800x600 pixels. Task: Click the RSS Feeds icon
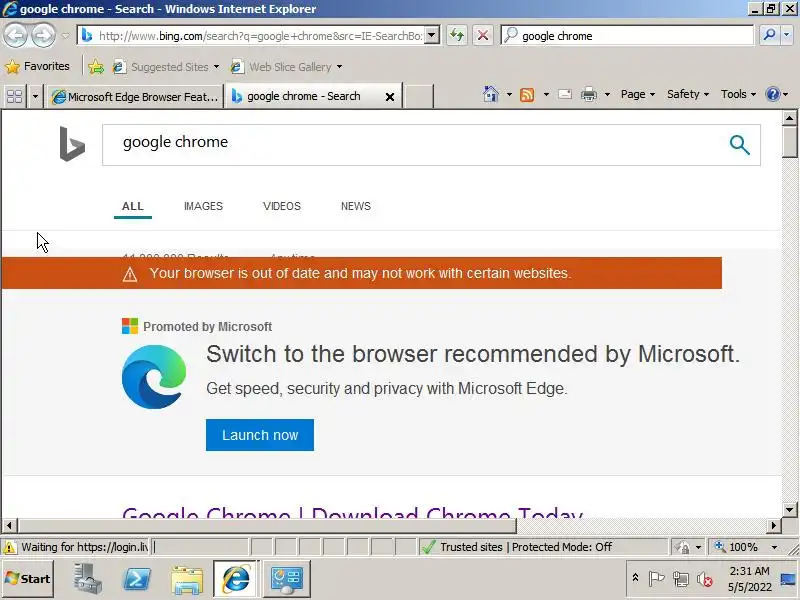point(527,94)
